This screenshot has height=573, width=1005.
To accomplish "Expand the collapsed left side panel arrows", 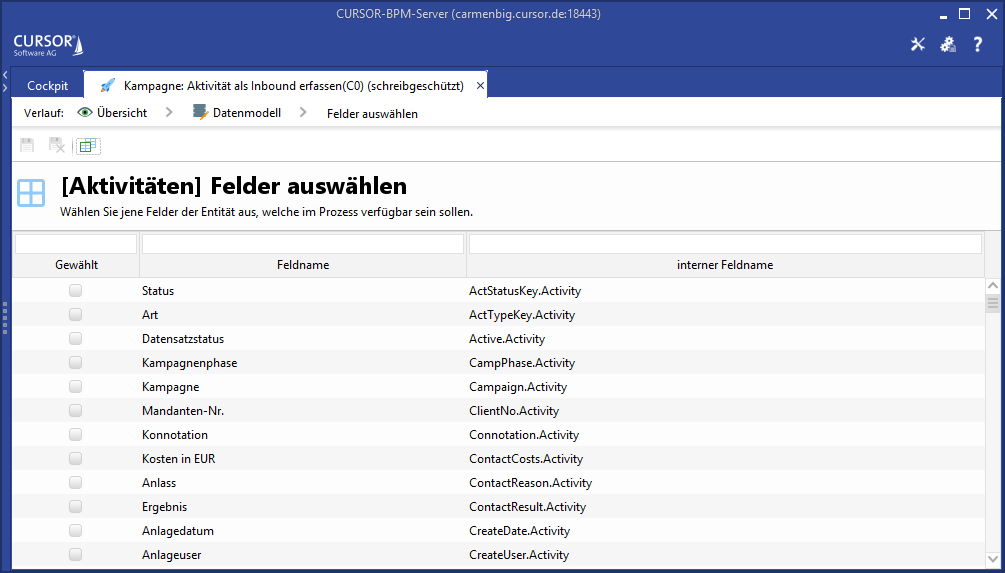I will tap(5, 81).
